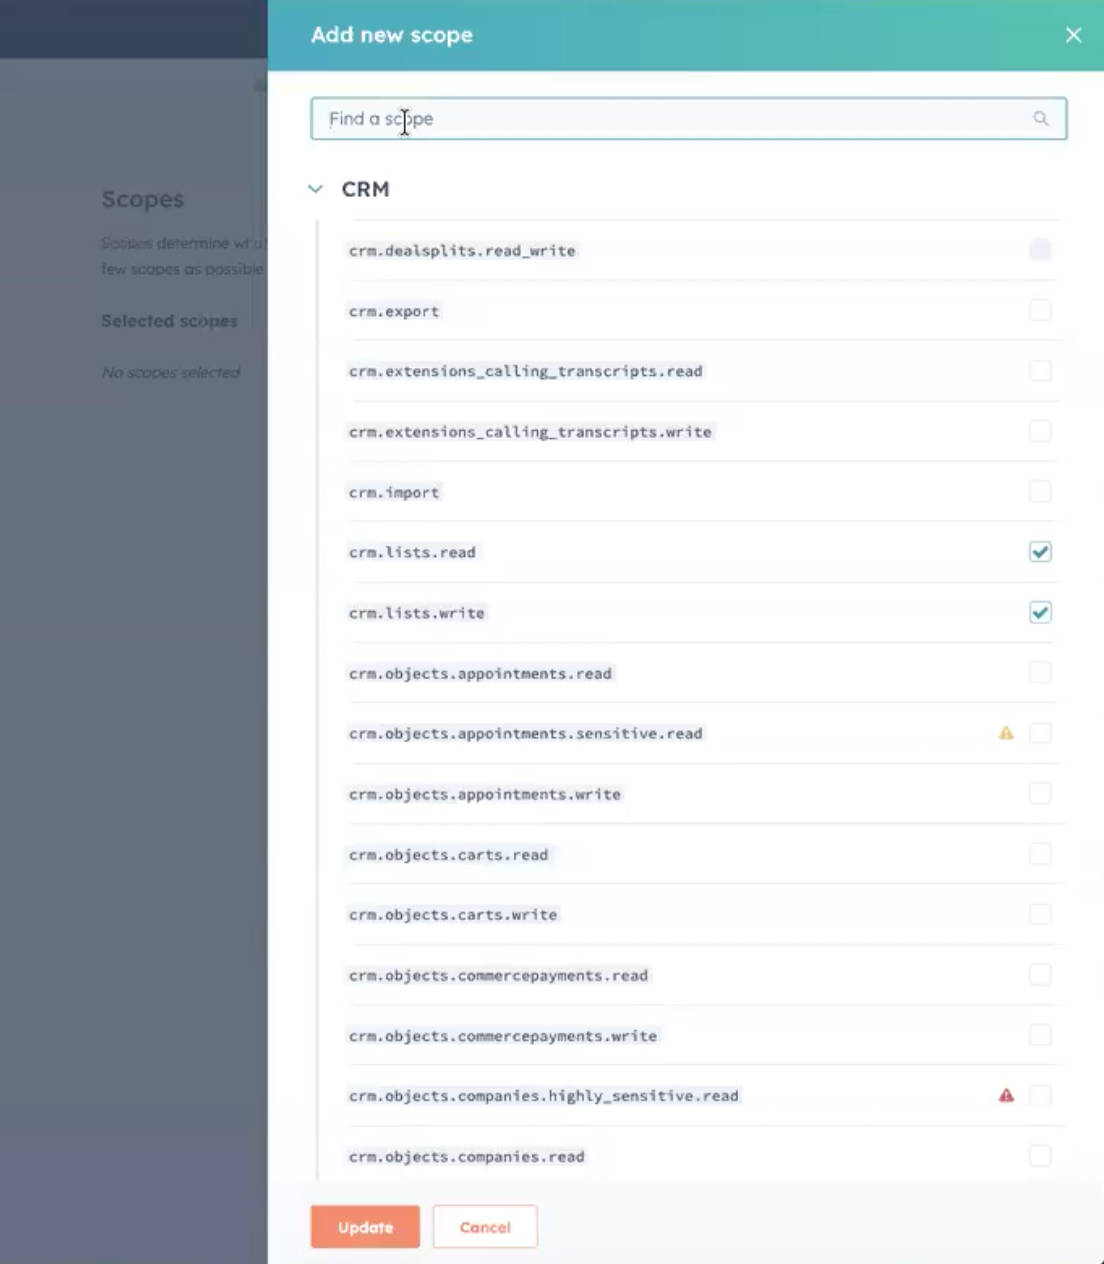Select crm.objects.carts.read checkbox
This screenshot has height=1264, width=1104.
point(1040,854)
